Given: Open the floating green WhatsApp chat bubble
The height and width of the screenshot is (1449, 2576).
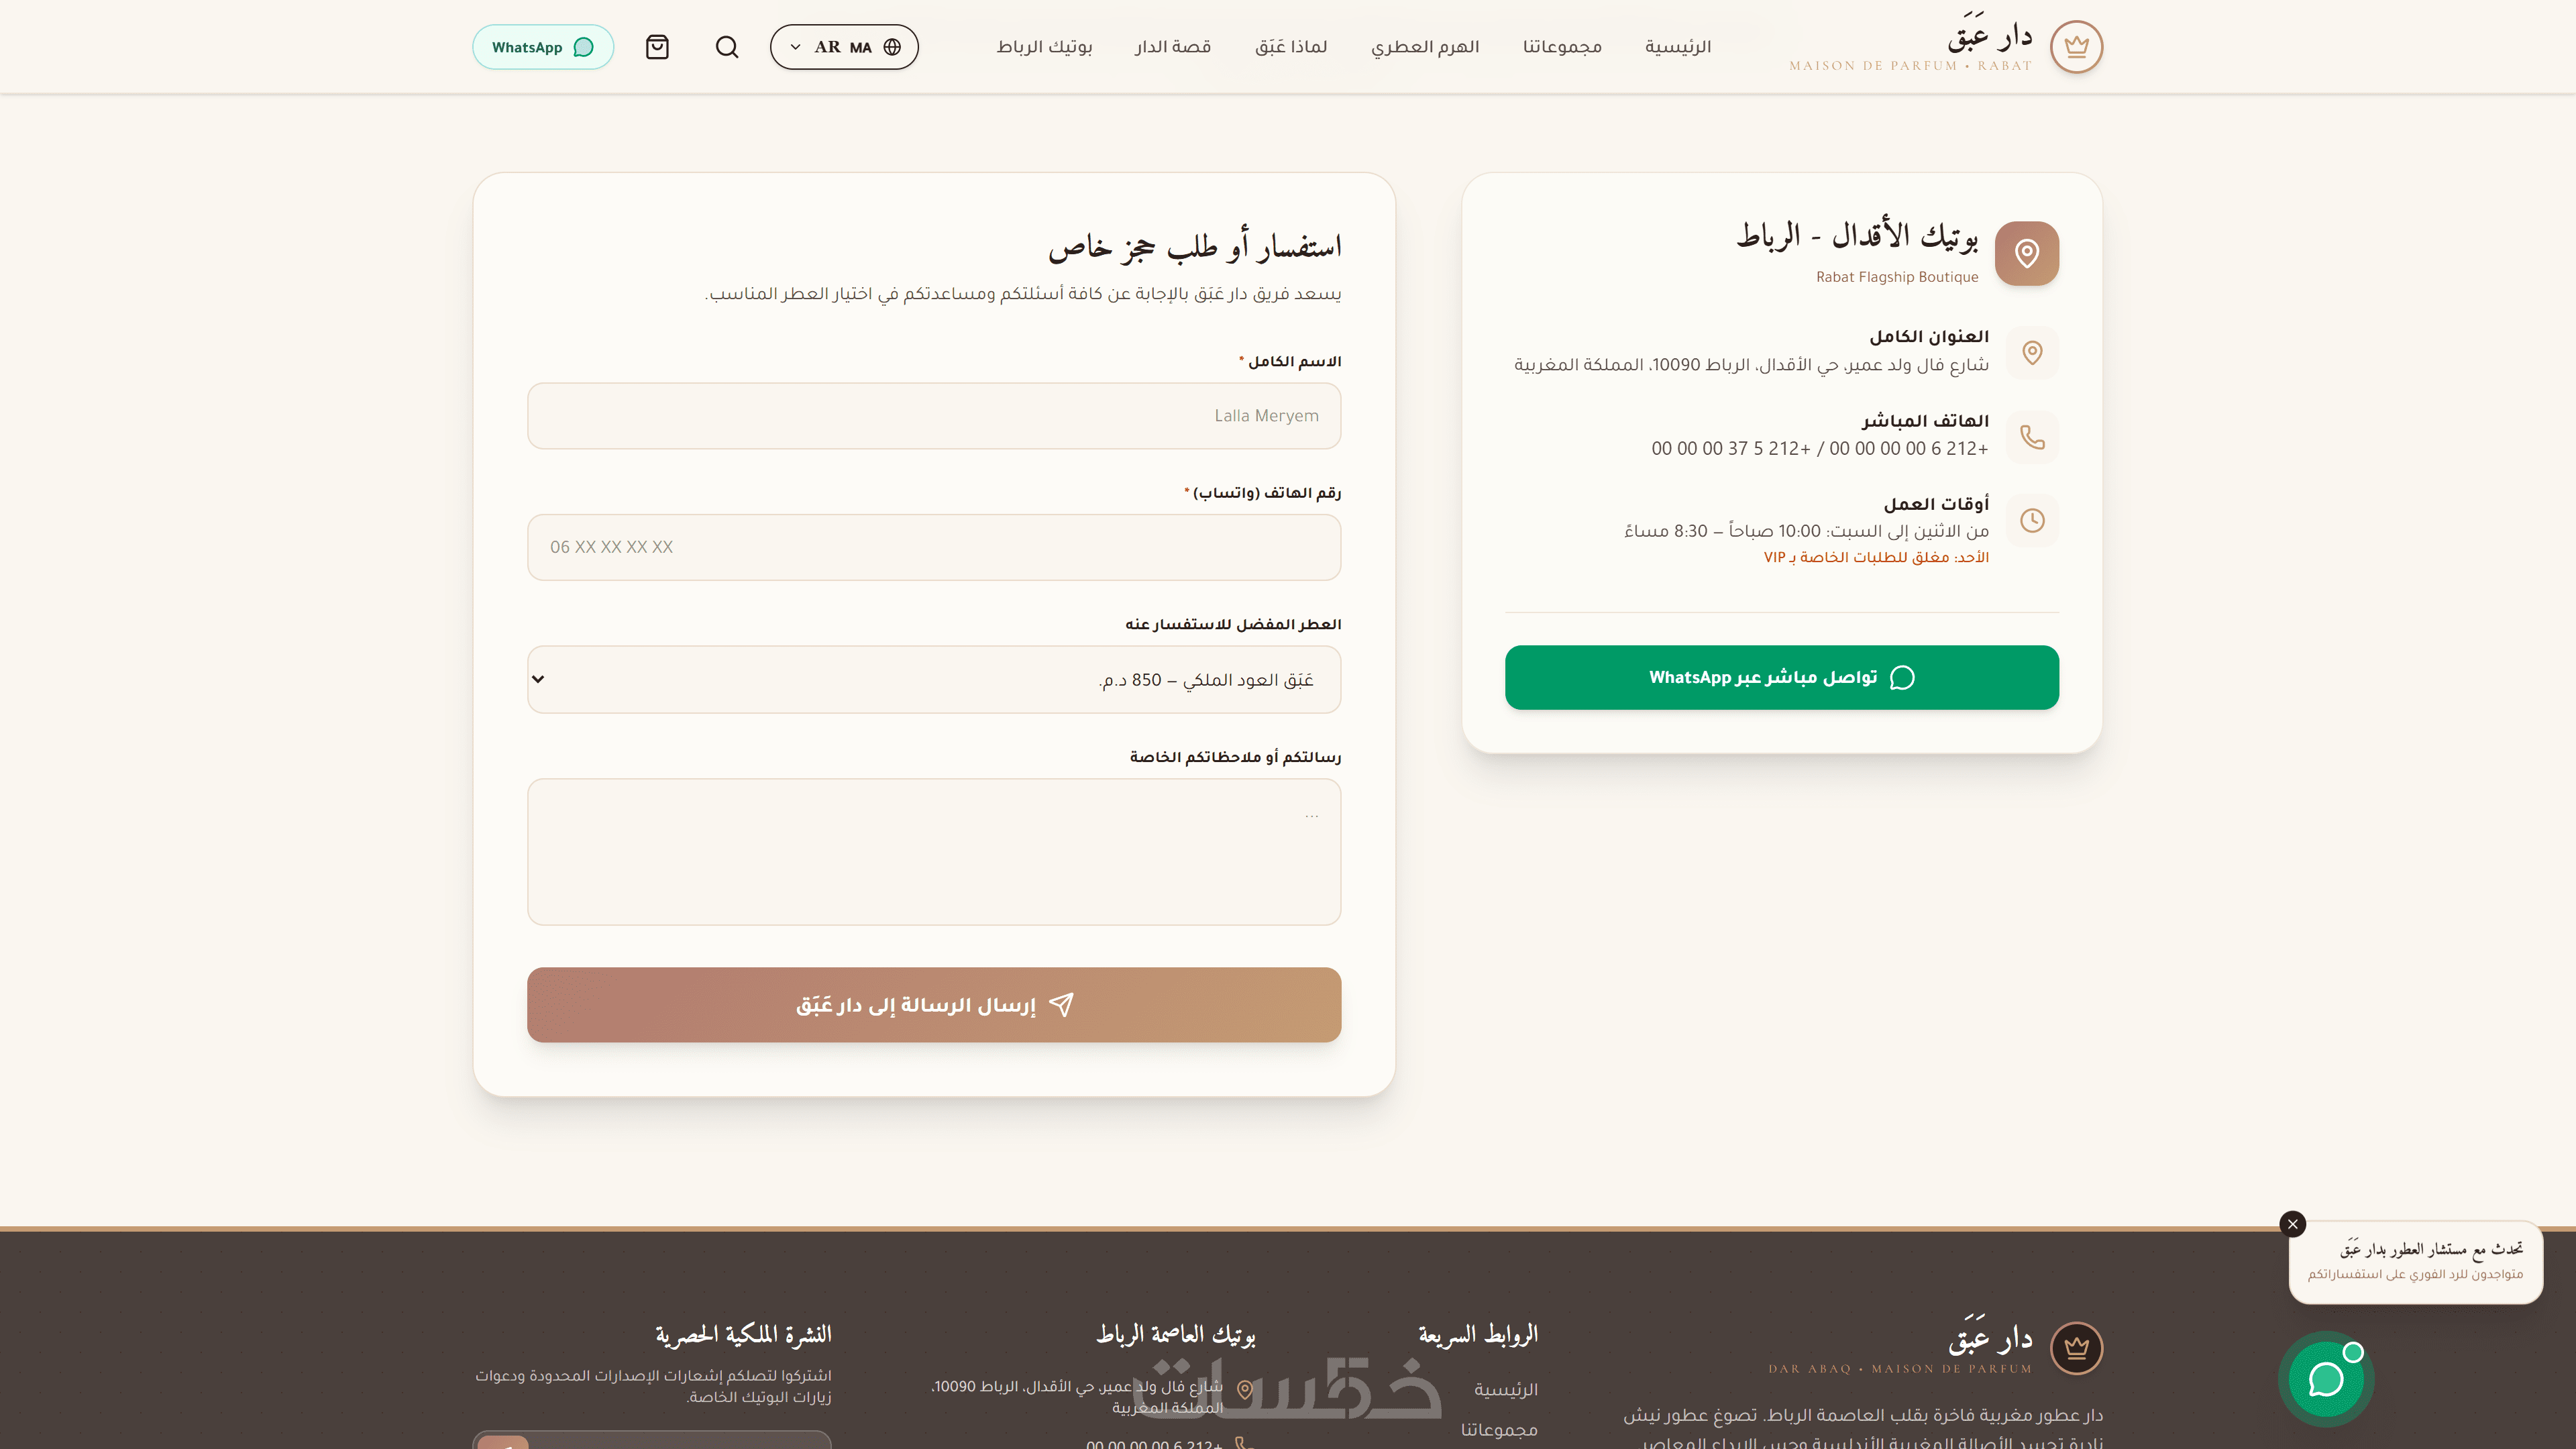Looking at the screenshot, I should pyautogui.click(x=2326, y=1379).
